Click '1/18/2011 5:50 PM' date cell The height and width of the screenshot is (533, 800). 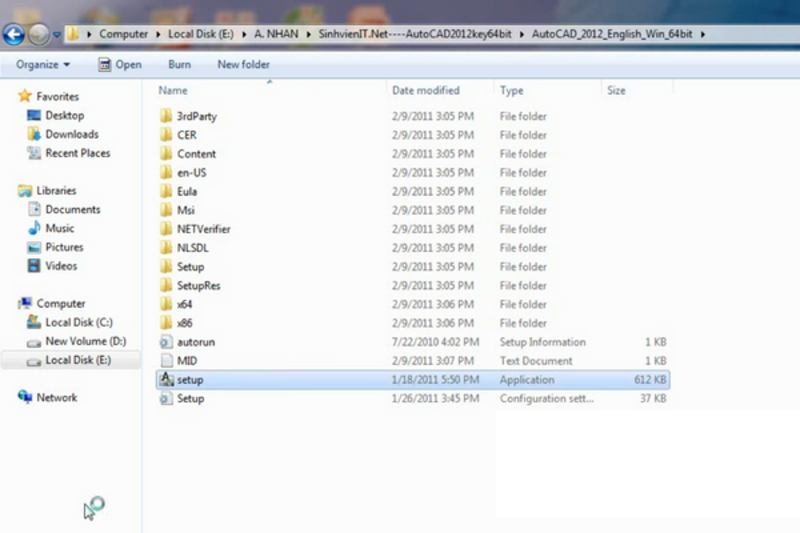pos(435,380)
